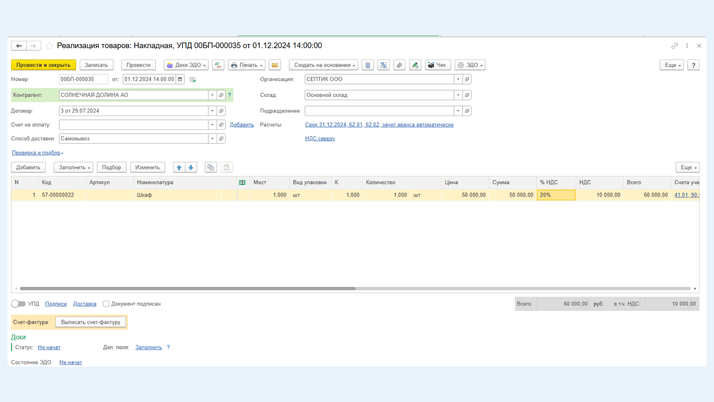Click the Провести и закрыть button
Screen dimensions: 714x402
pyautogui.click(x=44, y=65)
